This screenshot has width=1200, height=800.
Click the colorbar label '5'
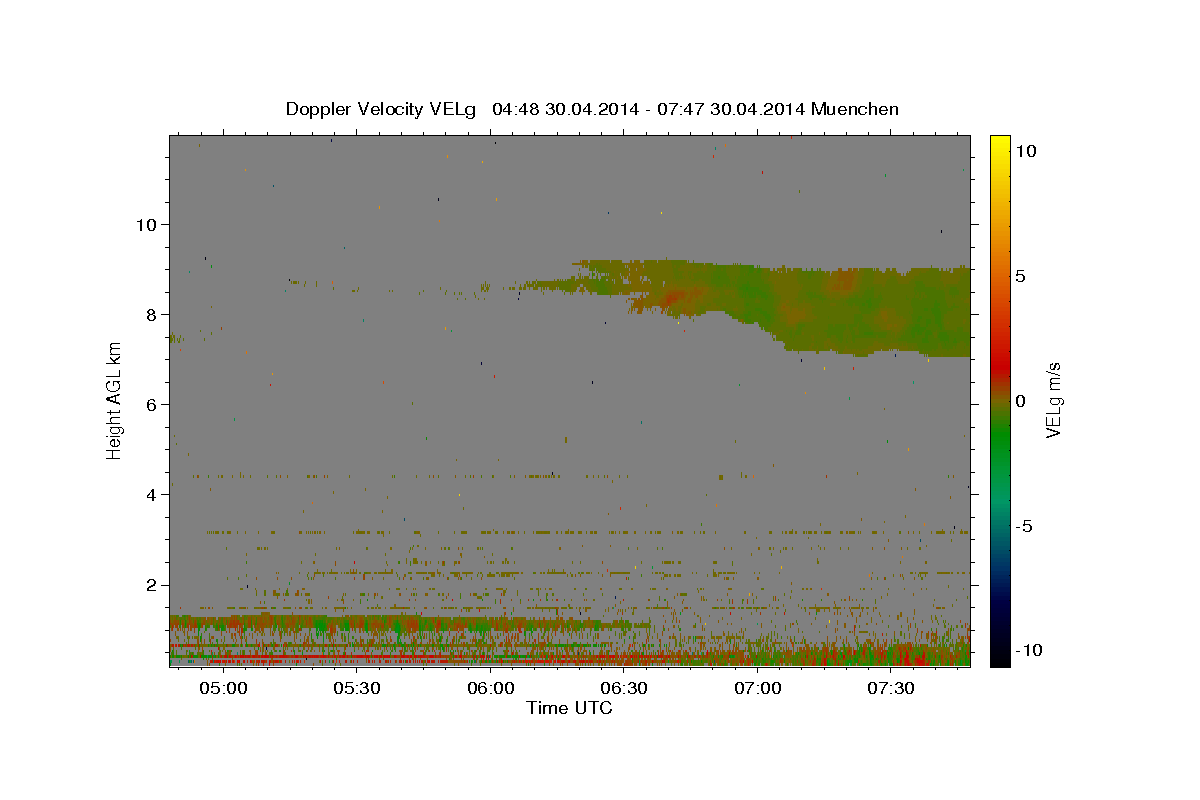tap(1022, 276)
